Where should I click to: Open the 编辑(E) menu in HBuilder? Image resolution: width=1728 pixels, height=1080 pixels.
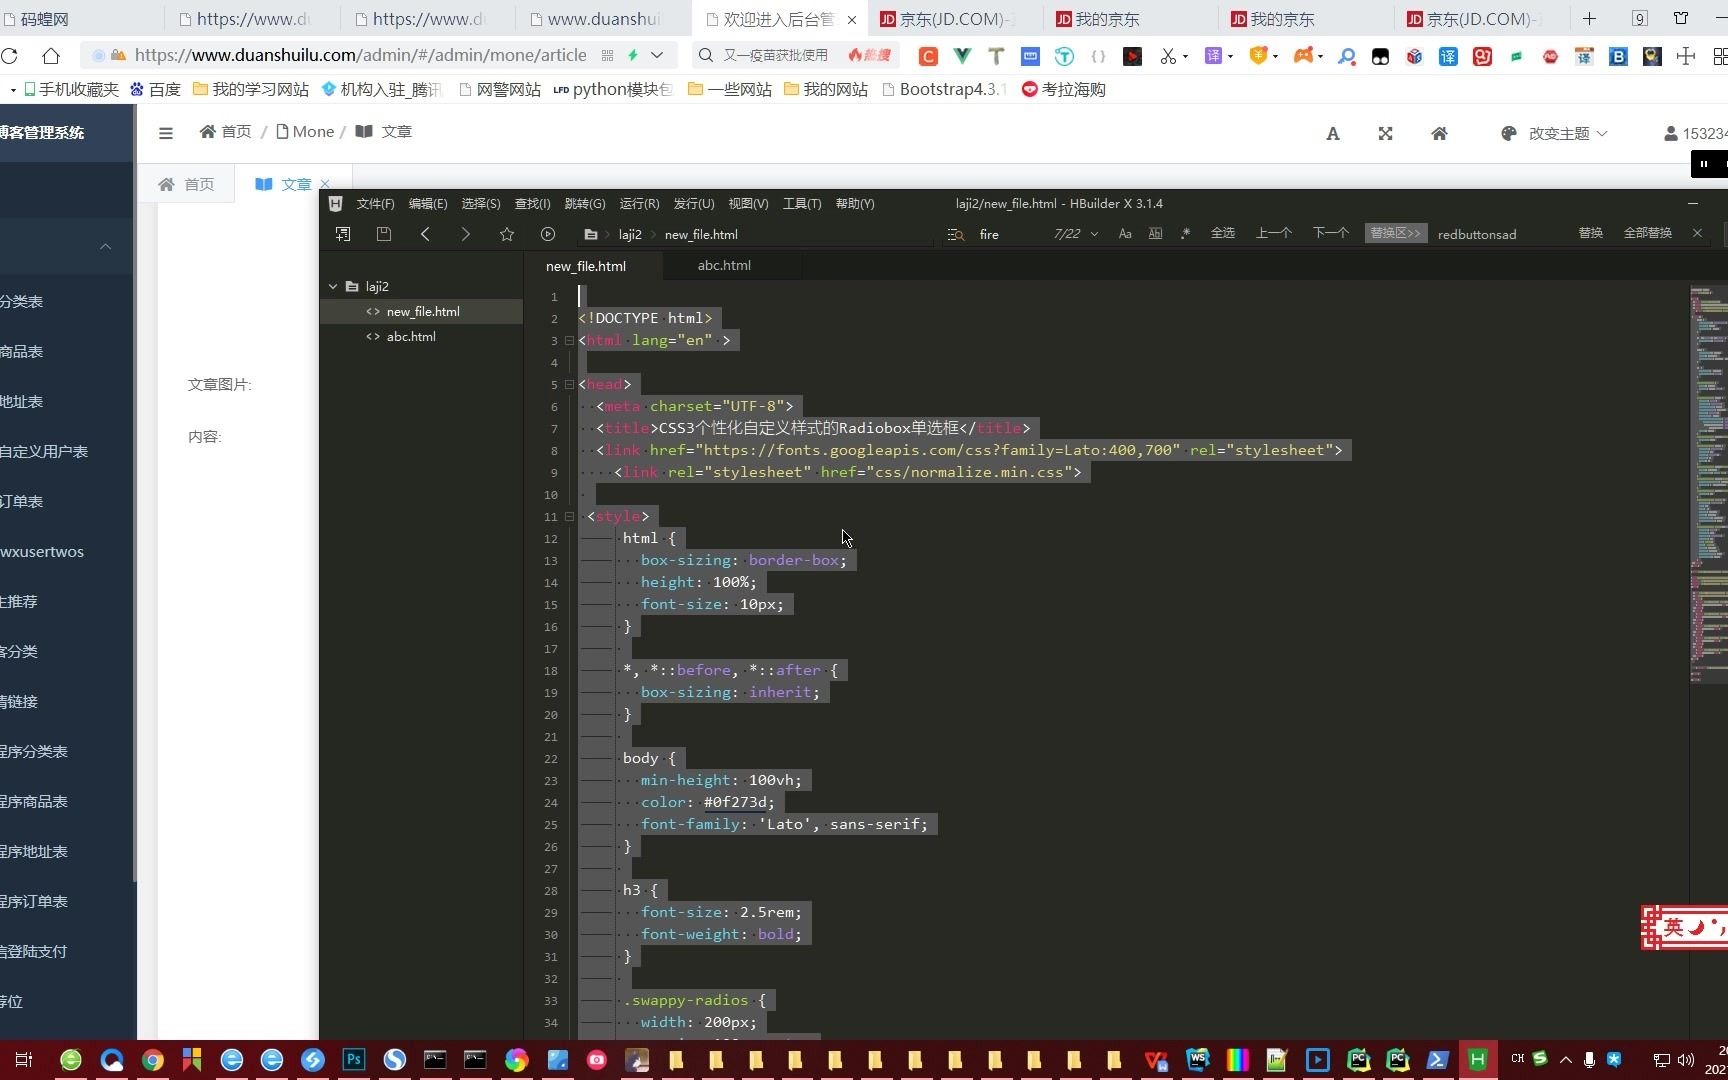(428, 204)
